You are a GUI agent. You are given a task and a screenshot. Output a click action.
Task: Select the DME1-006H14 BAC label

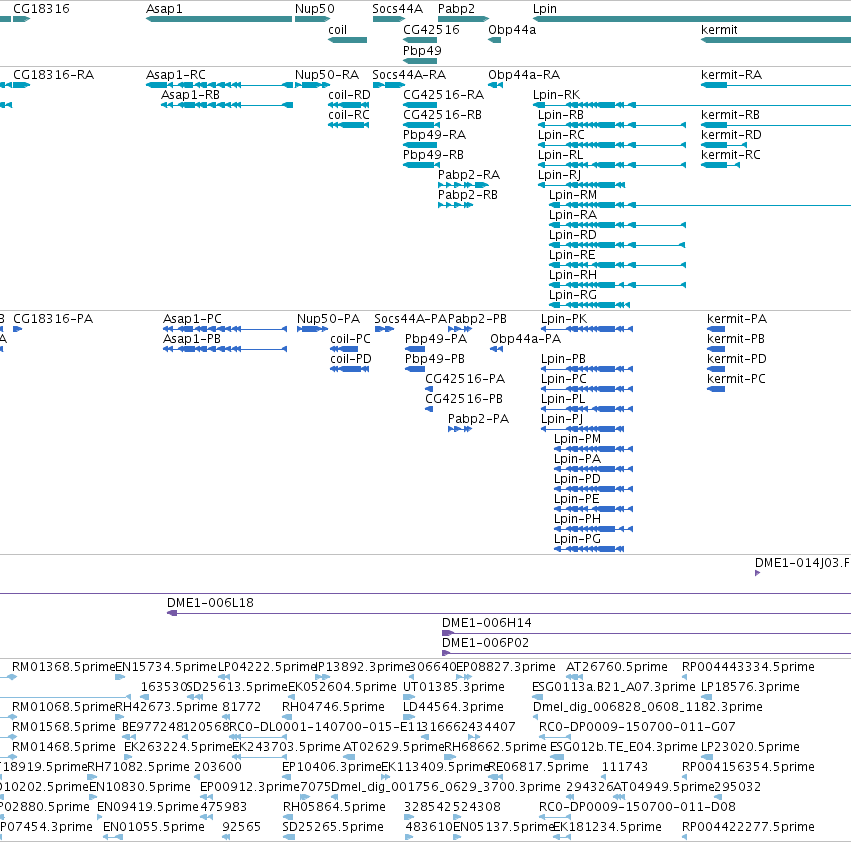[486, 623]
